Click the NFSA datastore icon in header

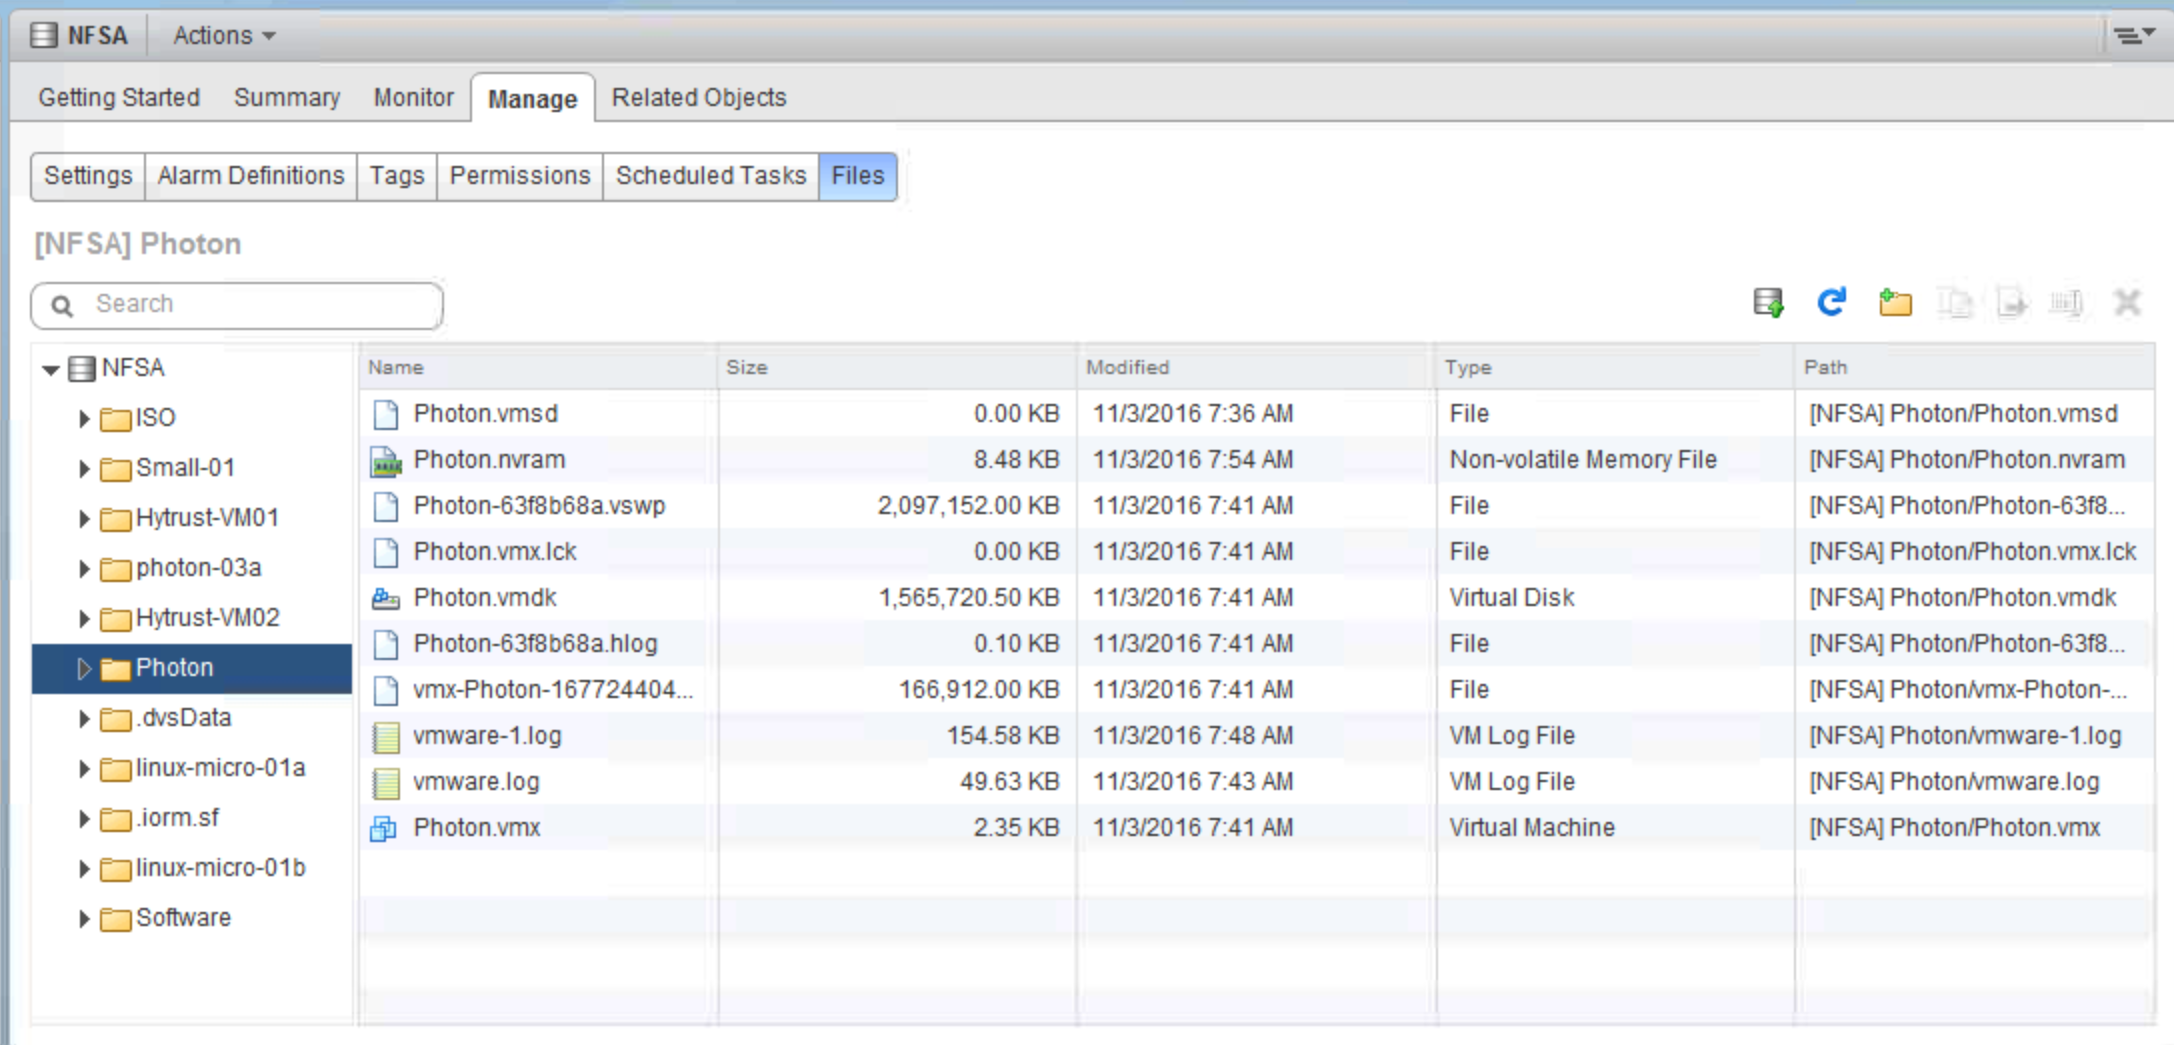(x=44, y=36)
